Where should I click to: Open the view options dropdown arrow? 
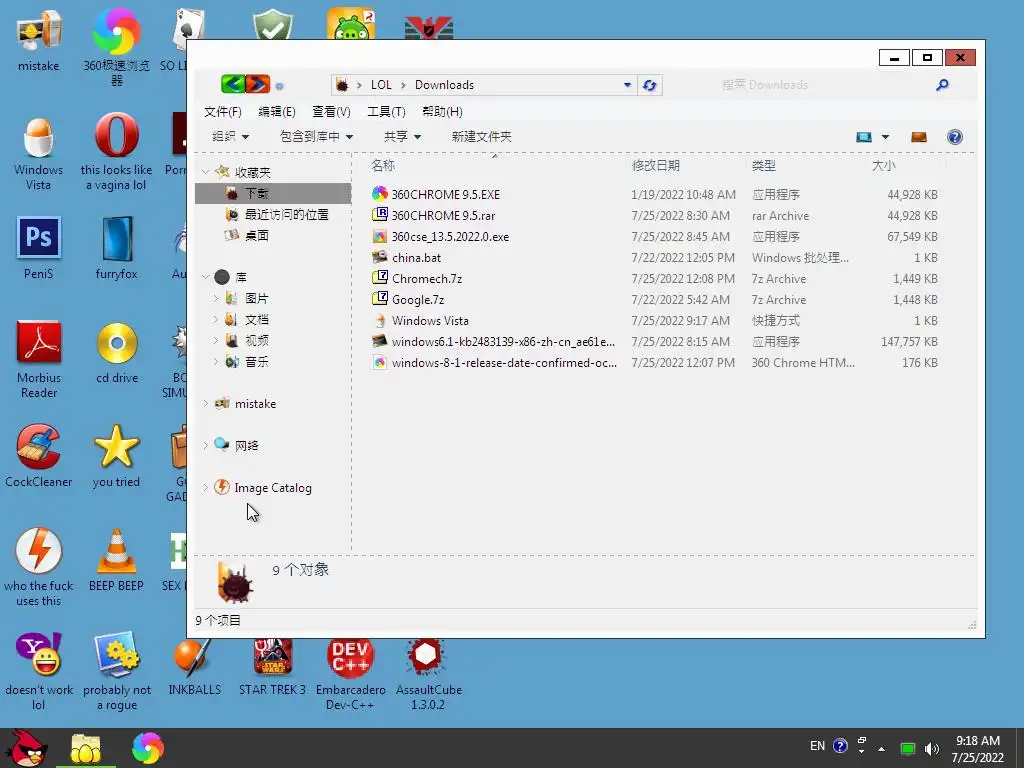[x=886, y=137]
